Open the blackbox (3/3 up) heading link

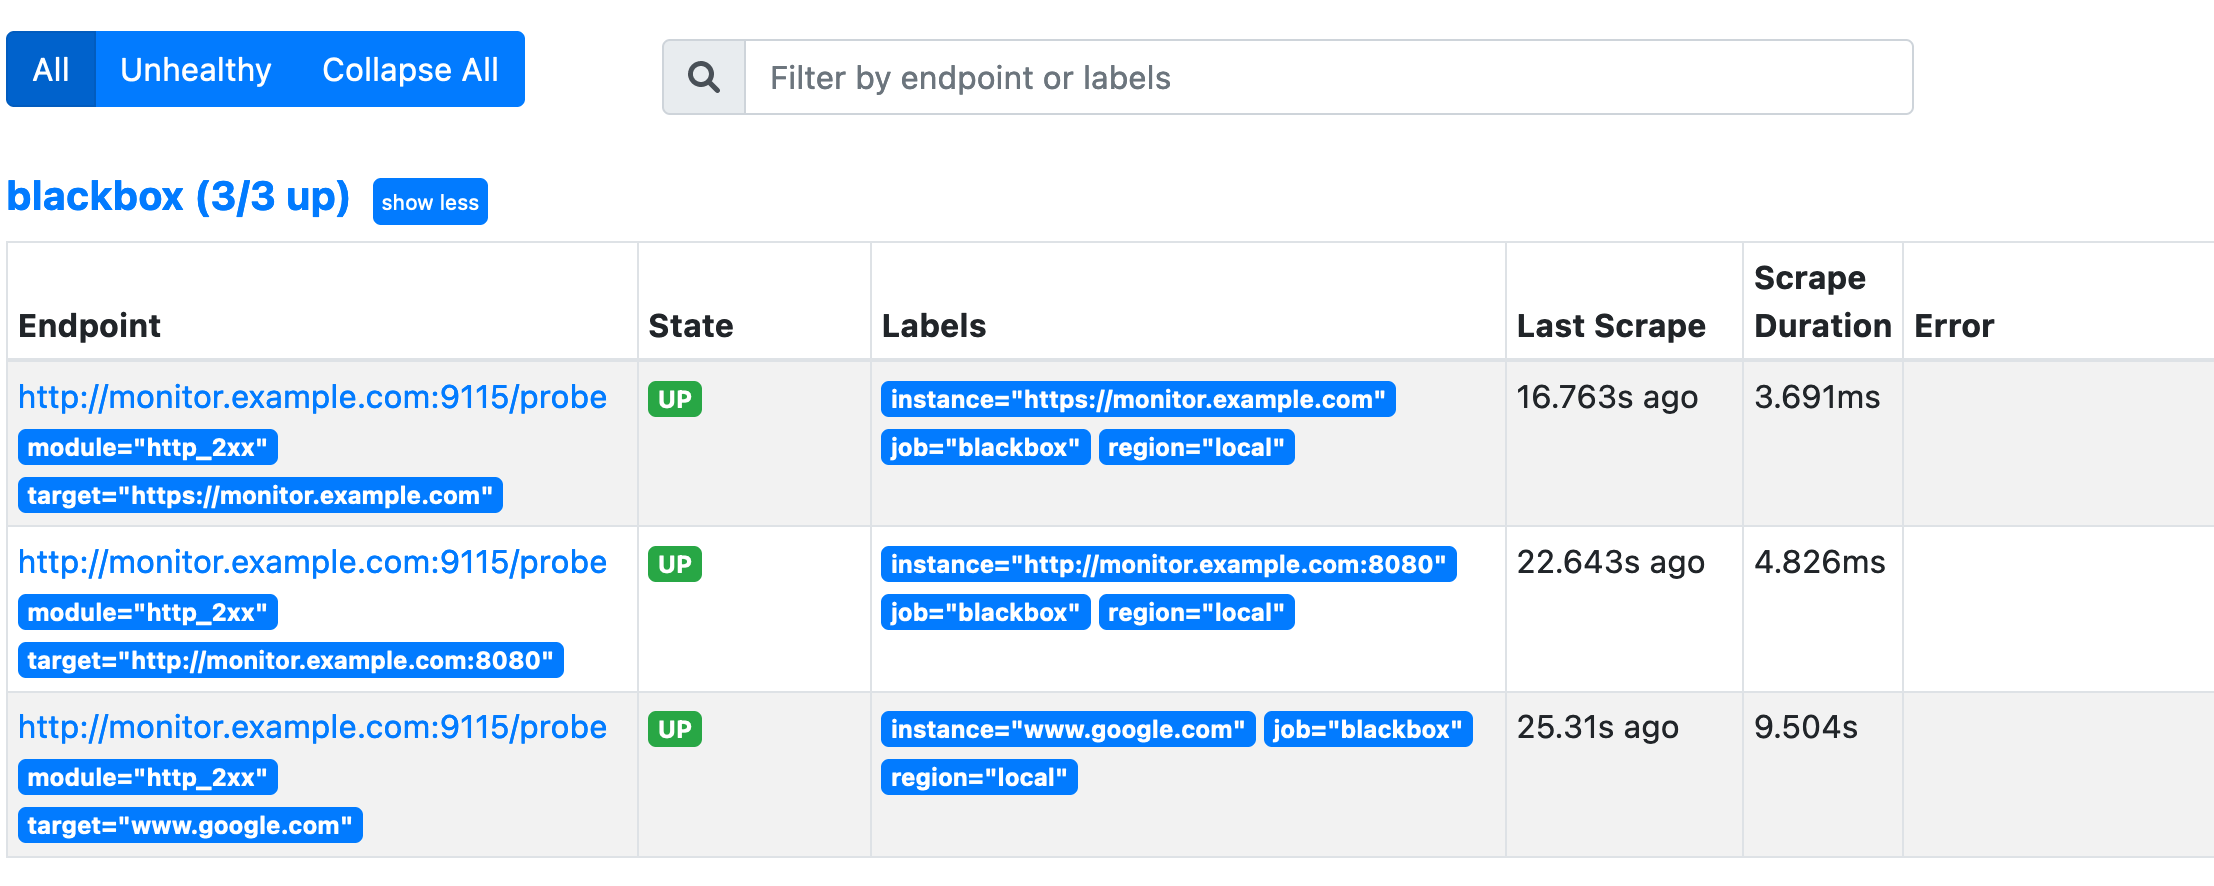coord(178,197)
